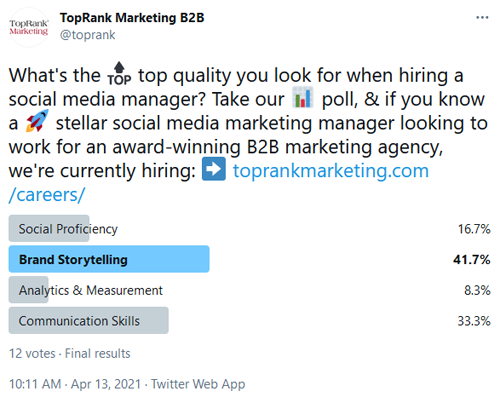Click the blue right-arrow emoji

click(214, 169)
